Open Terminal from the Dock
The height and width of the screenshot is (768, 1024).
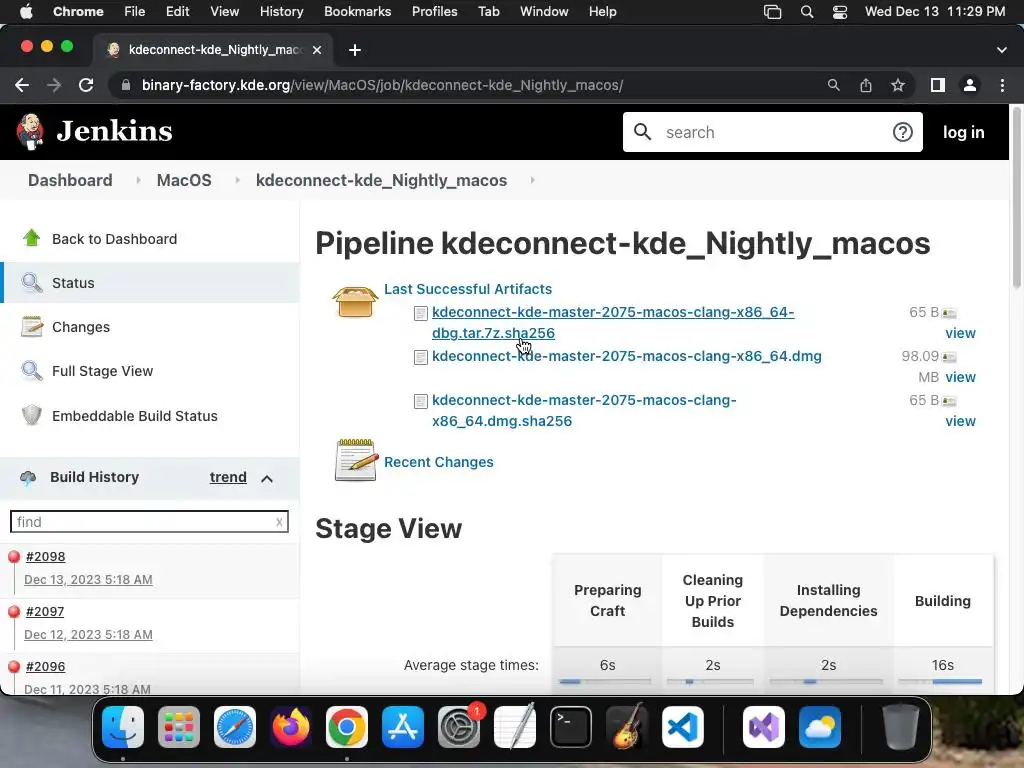pos(571,727)
